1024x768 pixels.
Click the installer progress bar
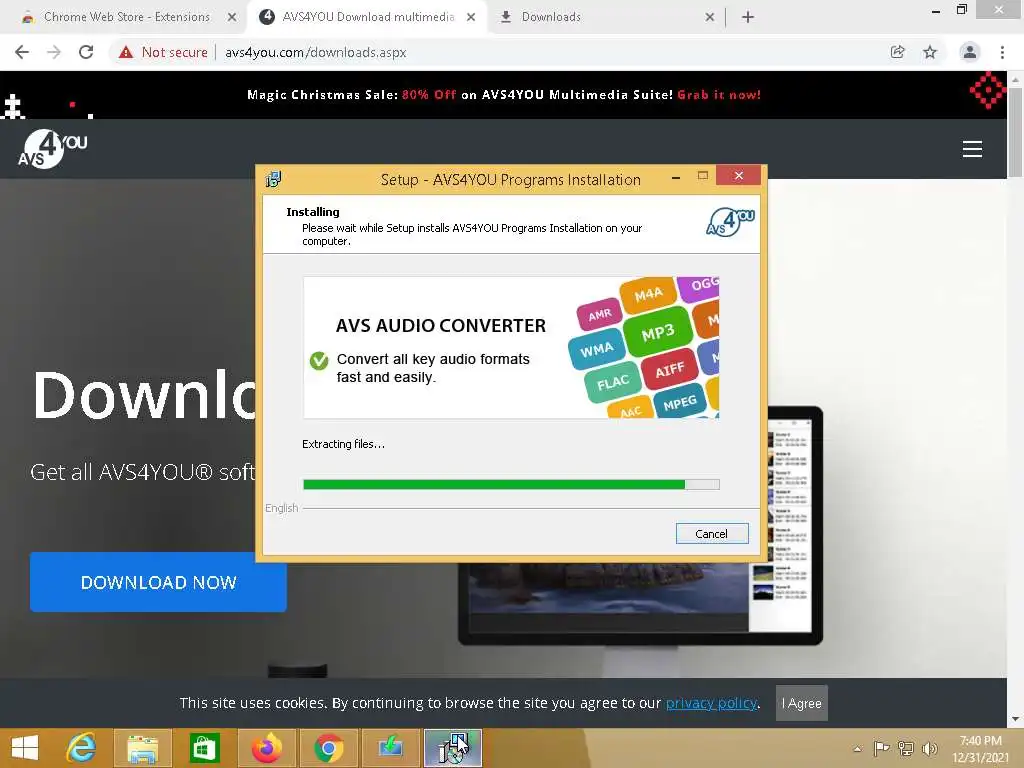click(x=511, y=484)
